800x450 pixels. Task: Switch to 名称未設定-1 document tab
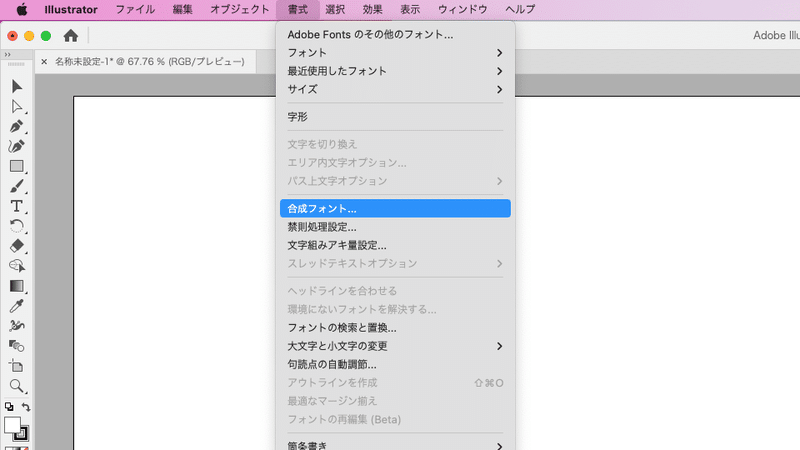149,62
